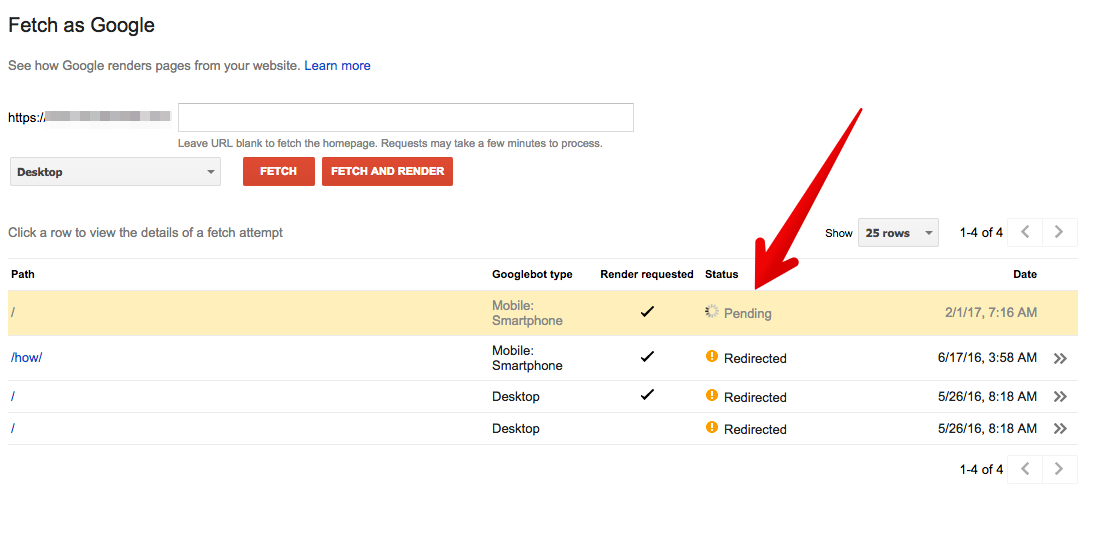This screenshot has height=543, width=1110.
Task: Open the Desktop Googlebot type dropdown
Action: (115, 171)
